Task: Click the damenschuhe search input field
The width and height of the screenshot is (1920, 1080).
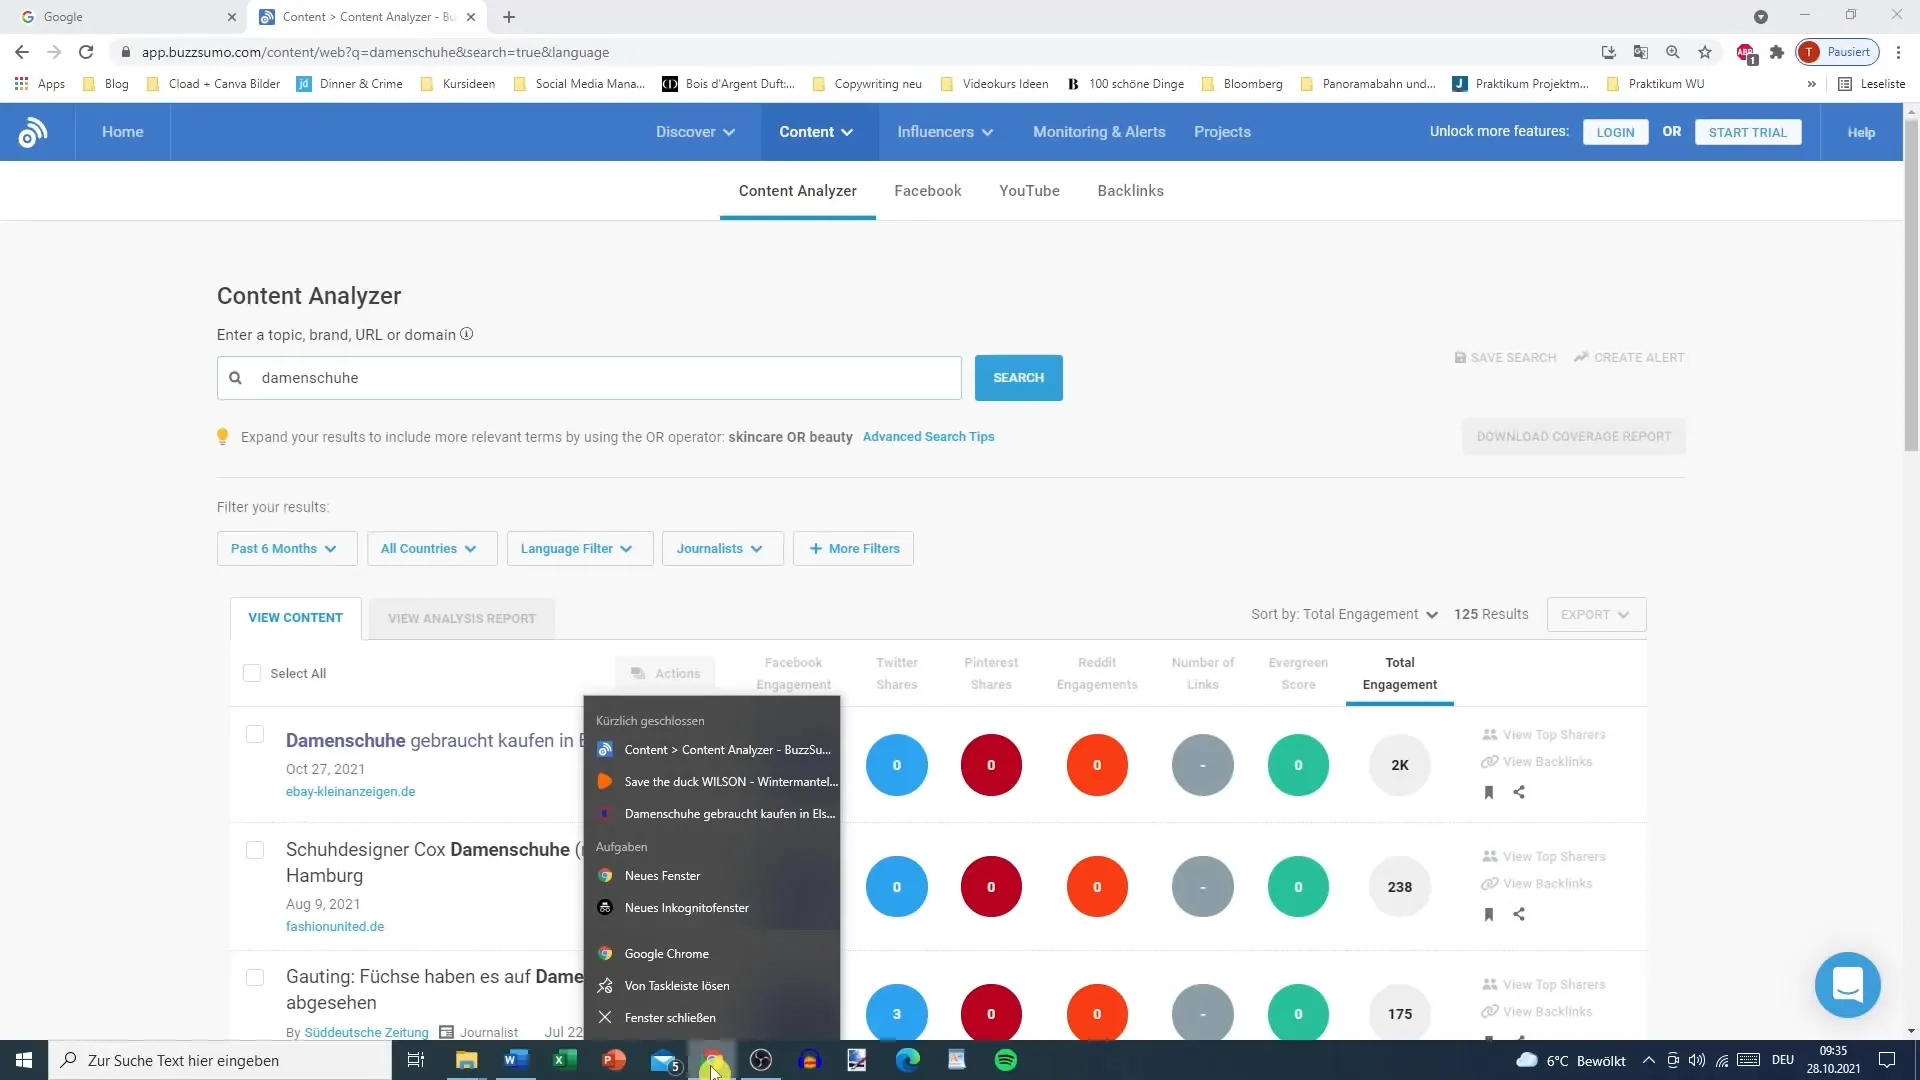Action: coord(589,378)
